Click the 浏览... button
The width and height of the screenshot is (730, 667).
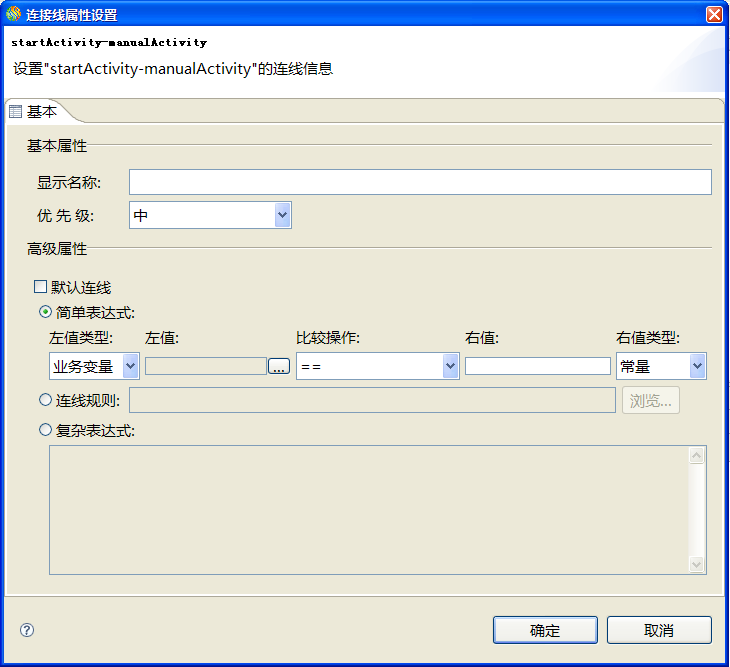[652, 400]
